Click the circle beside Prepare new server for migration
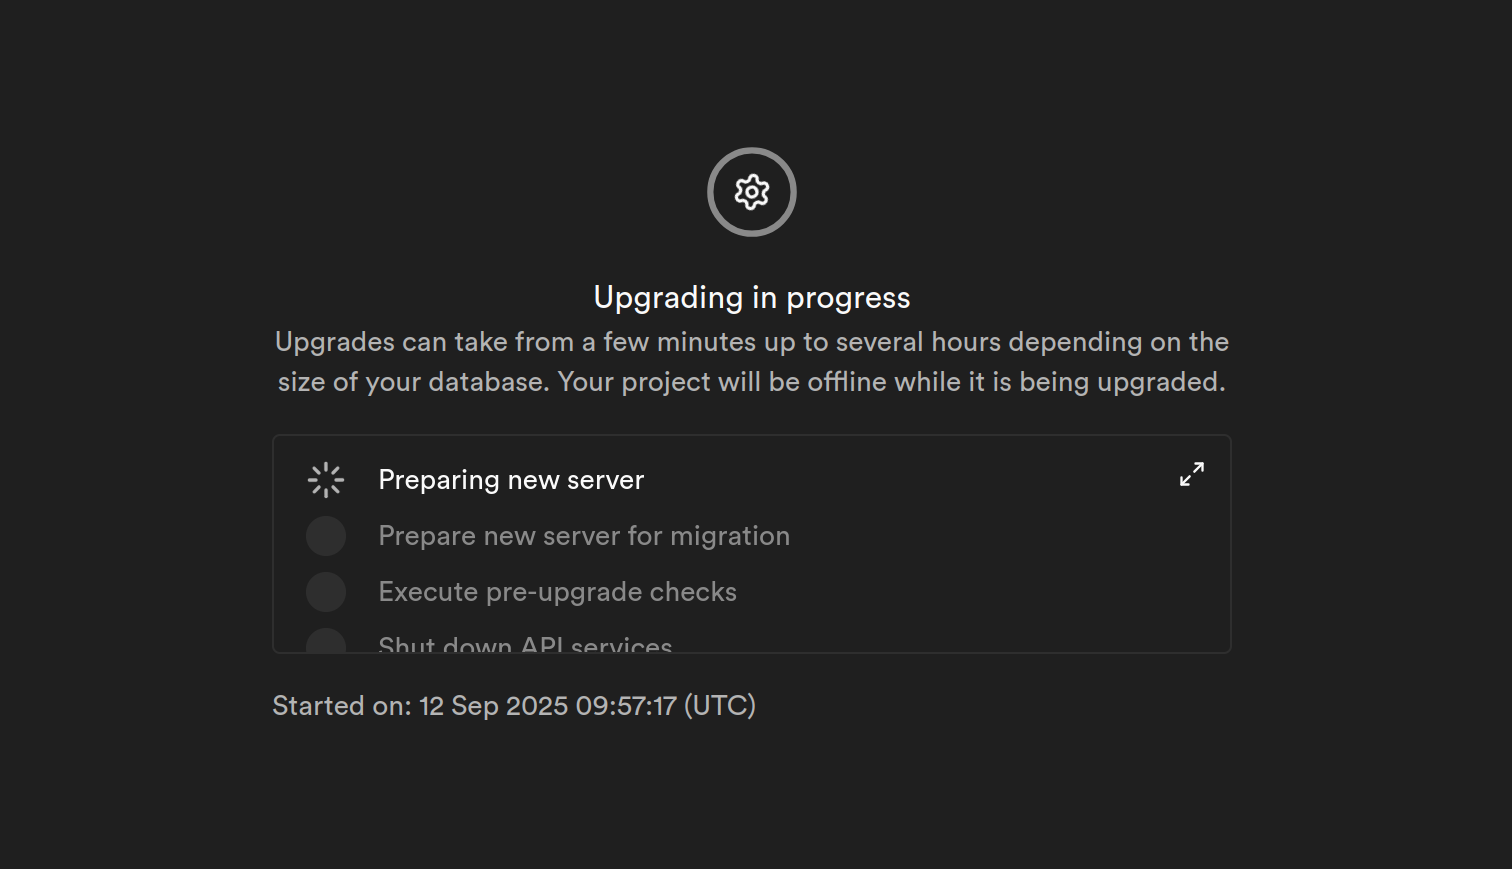Viewport: 1512px width, 869px height. (x=326, y=536)
